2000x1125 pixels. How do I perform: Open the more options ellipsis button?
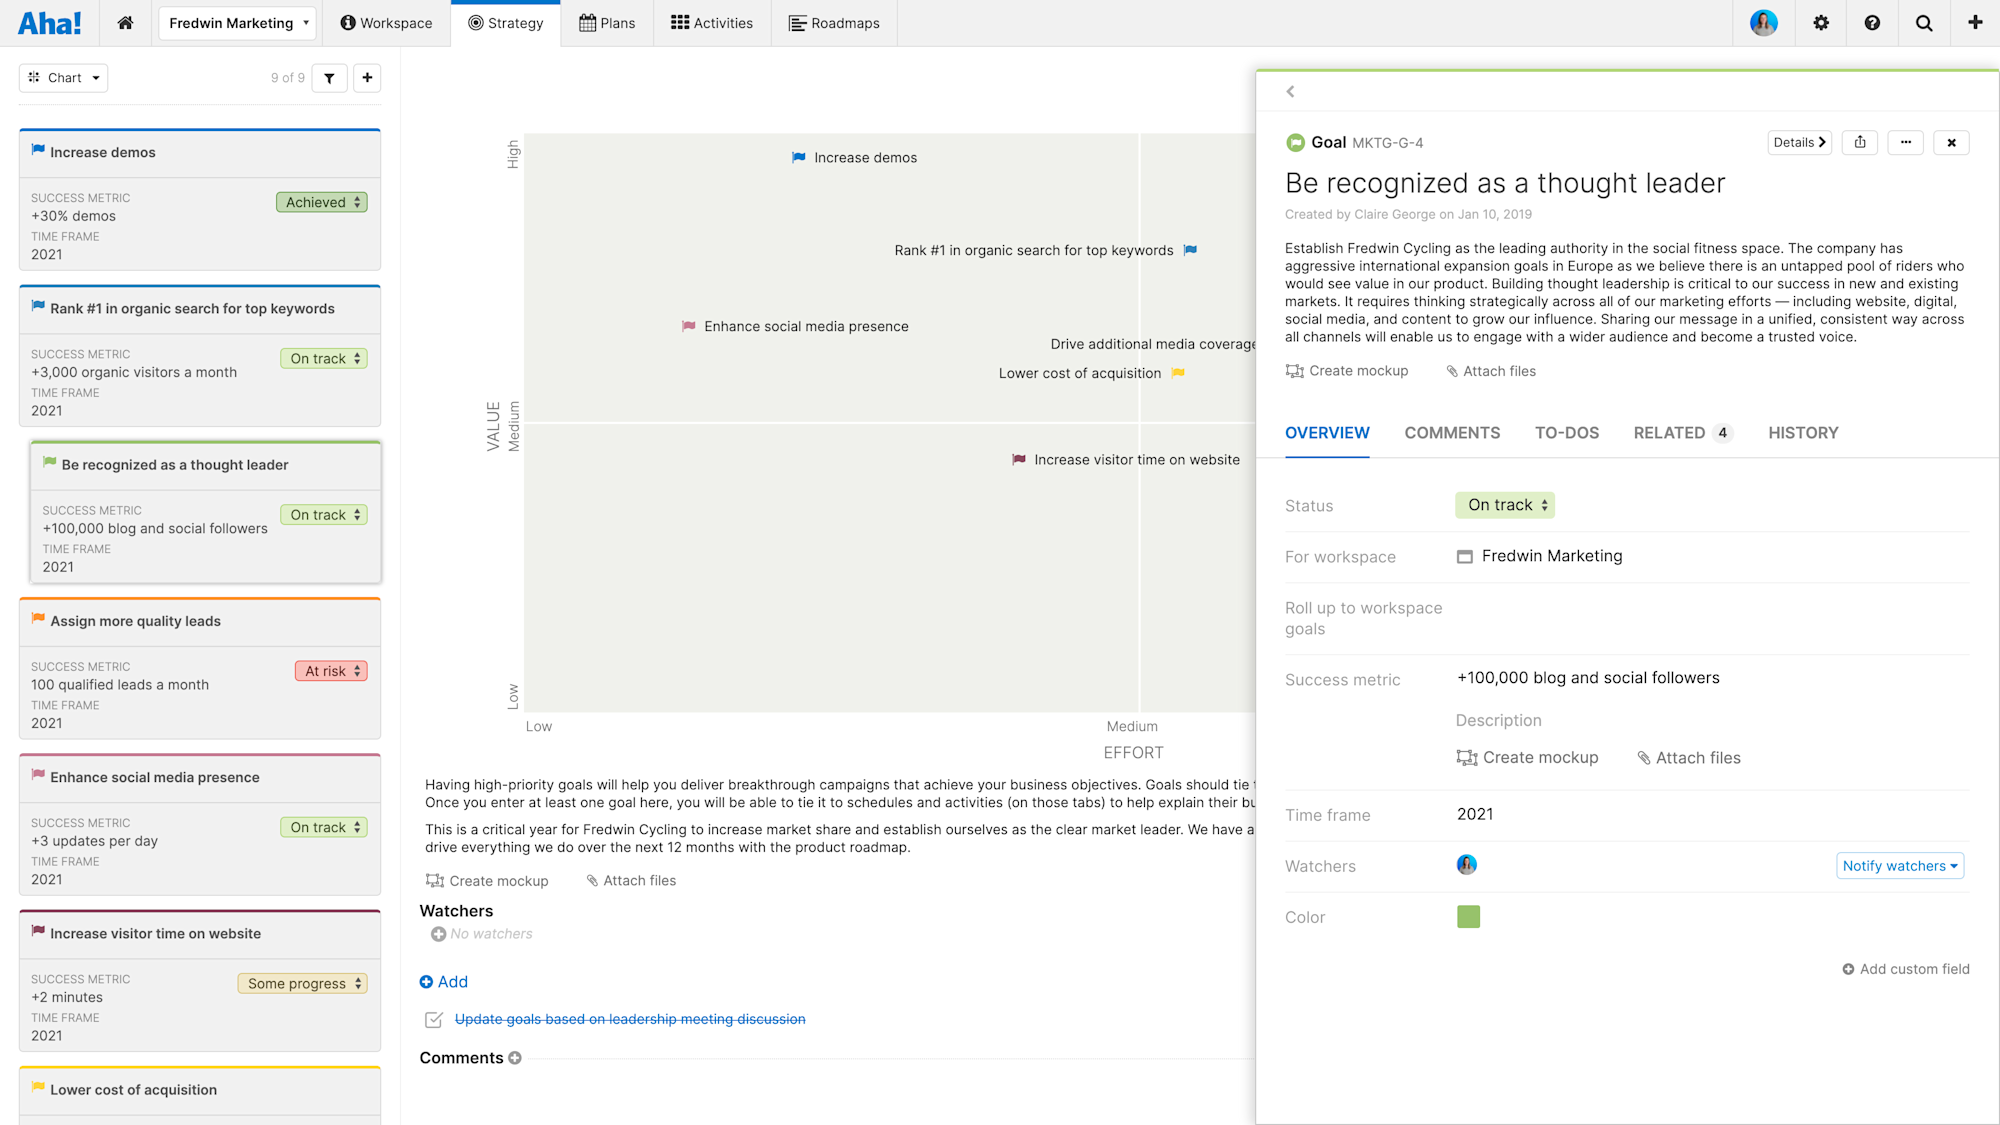tap(1906, 142)
